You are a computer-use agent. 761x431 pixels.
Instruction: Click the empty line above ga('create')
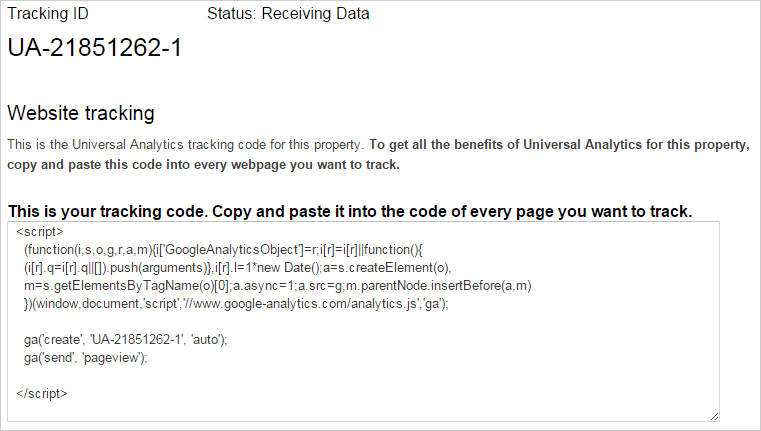pos(364,322)
